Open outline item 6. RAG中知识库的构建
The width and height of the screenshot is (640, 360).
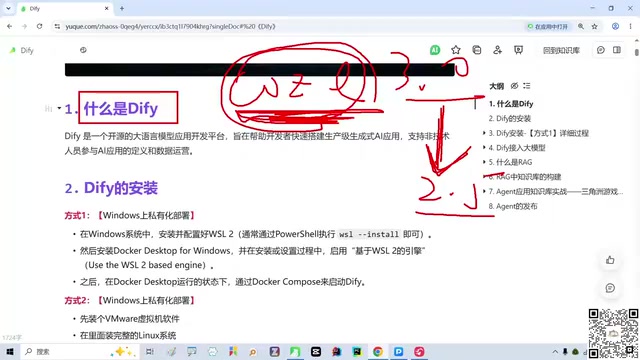(x=525, y=177)
